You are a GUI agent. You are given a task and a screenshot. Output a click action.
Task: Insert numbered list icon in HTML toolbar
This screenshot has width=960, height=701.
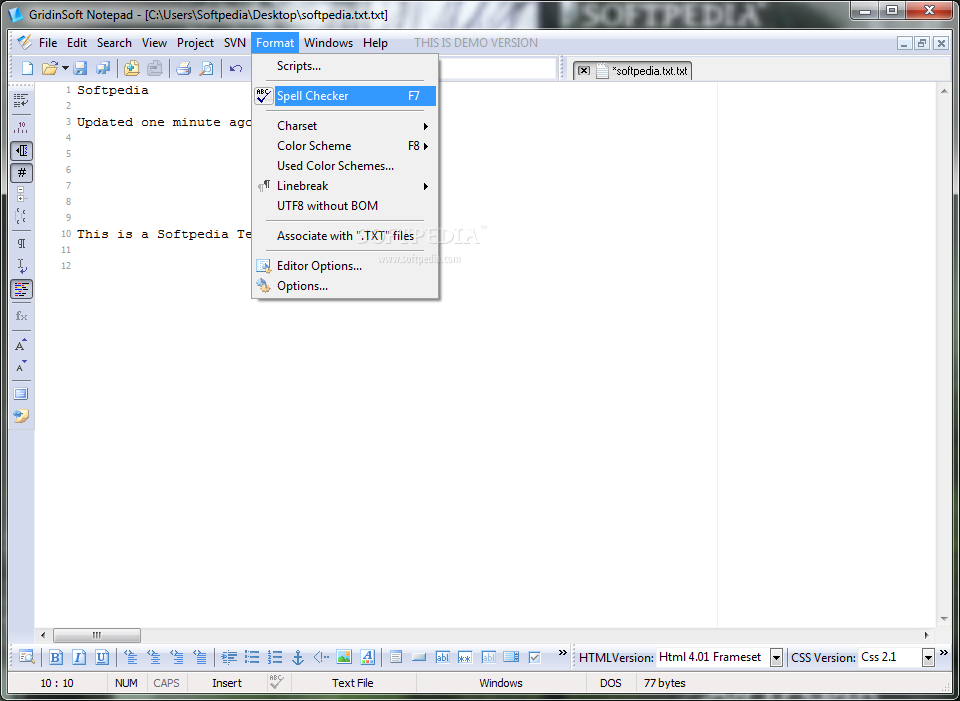click(275, 658)
